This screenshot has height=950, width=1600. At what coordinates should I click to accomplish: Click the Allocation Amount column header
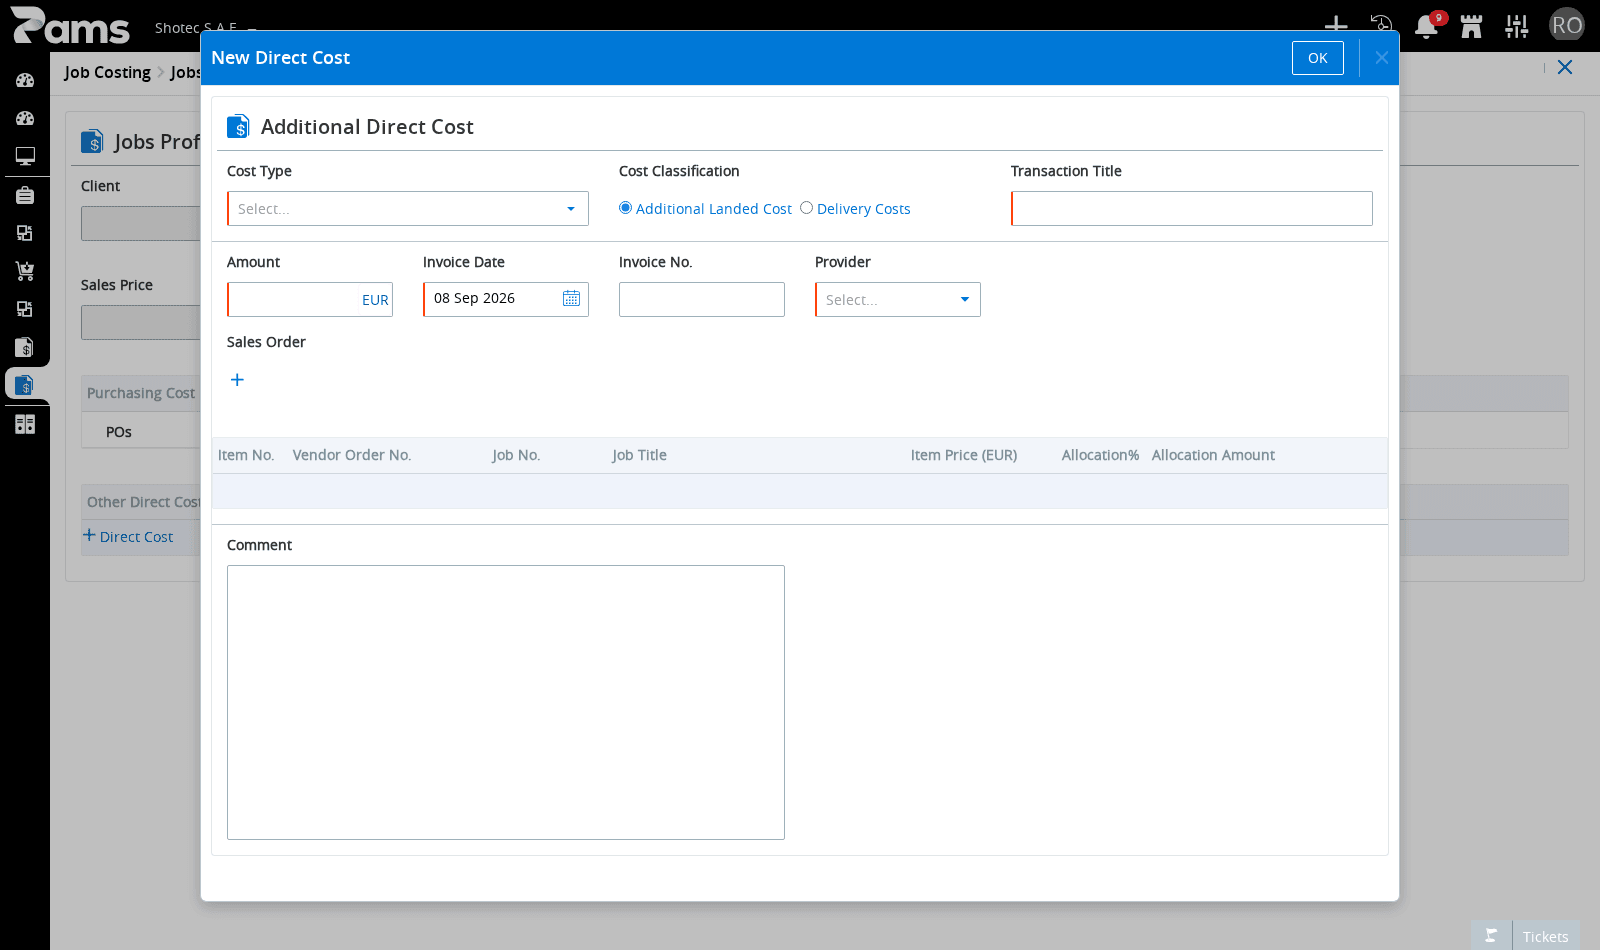coord(1213,455)
